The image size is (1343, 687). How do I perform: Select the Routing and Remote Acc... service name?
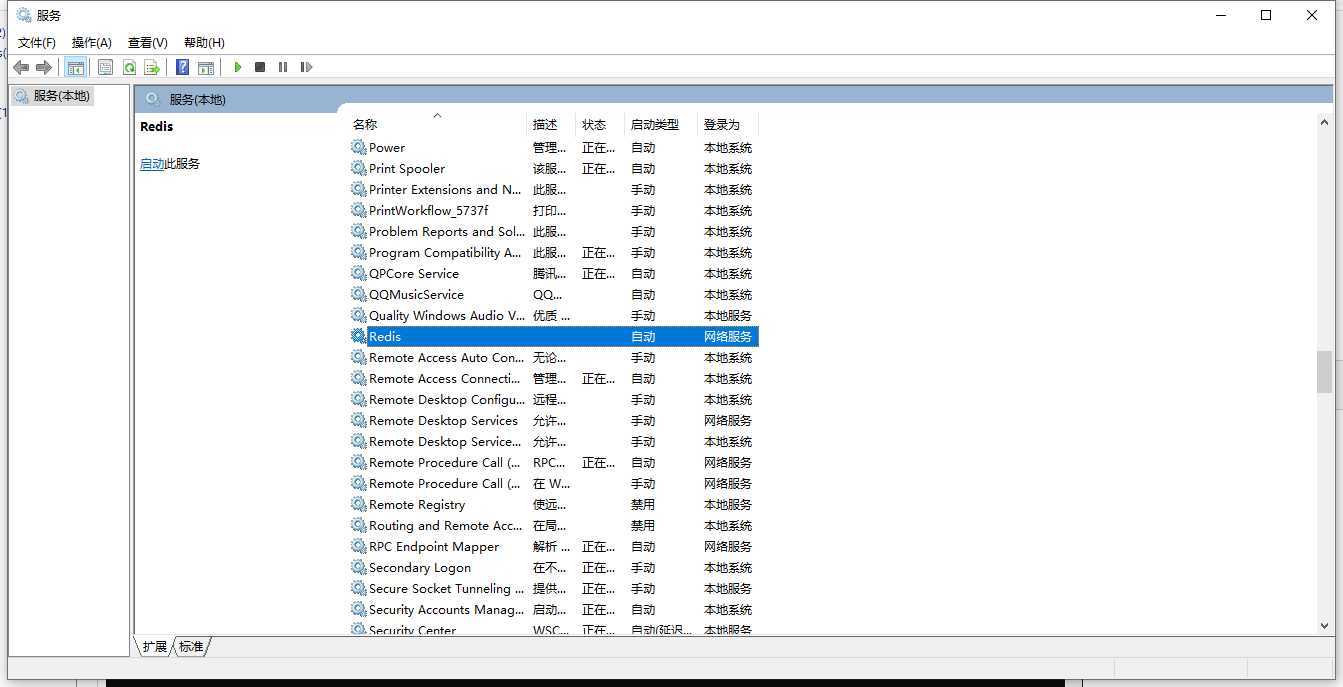445,525
